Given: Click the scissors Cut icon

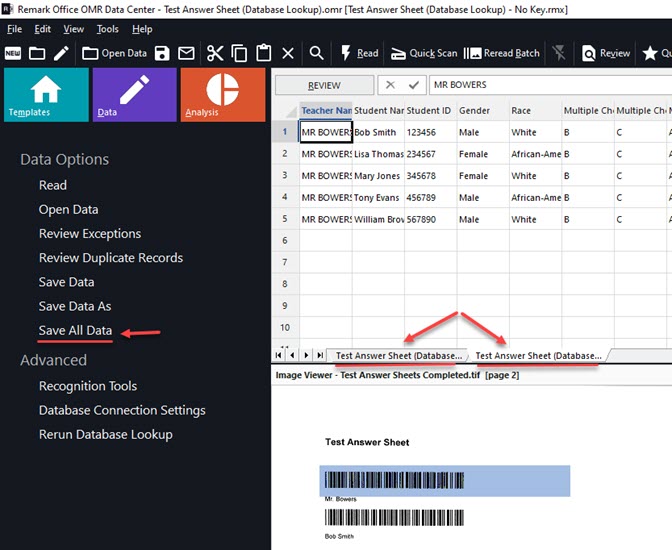Looking at the screenshot, I should 215,54.
